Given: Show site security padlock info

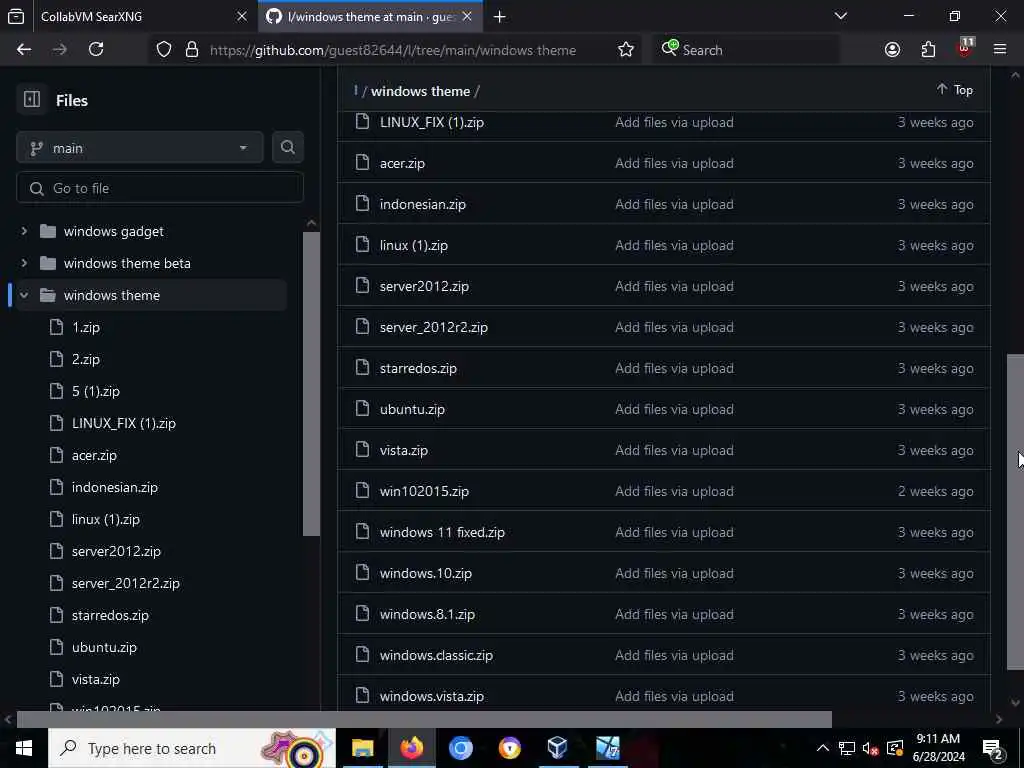Looking at the screenshot, I should pos(192,50).
